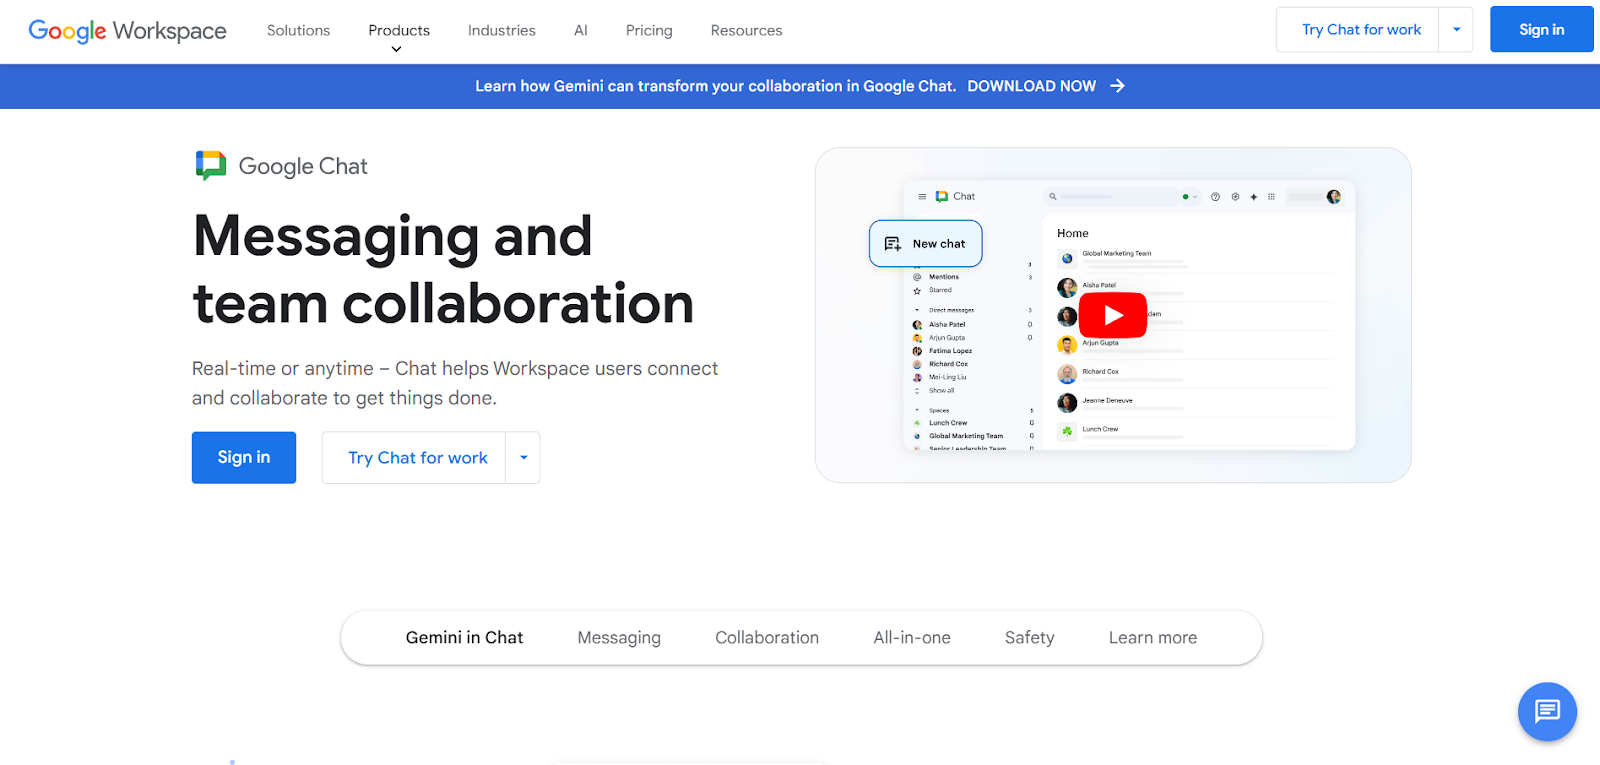
Task: Go to the AI page in the header
Action: click(x=581, y=31)
